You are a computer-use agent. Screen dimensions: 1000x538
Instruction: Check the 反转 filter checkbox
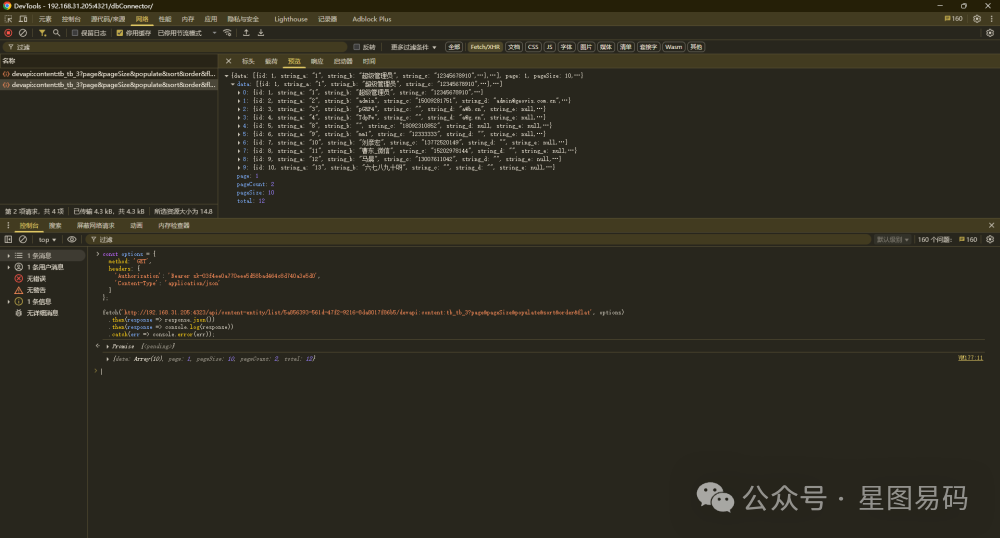(357, 47)
